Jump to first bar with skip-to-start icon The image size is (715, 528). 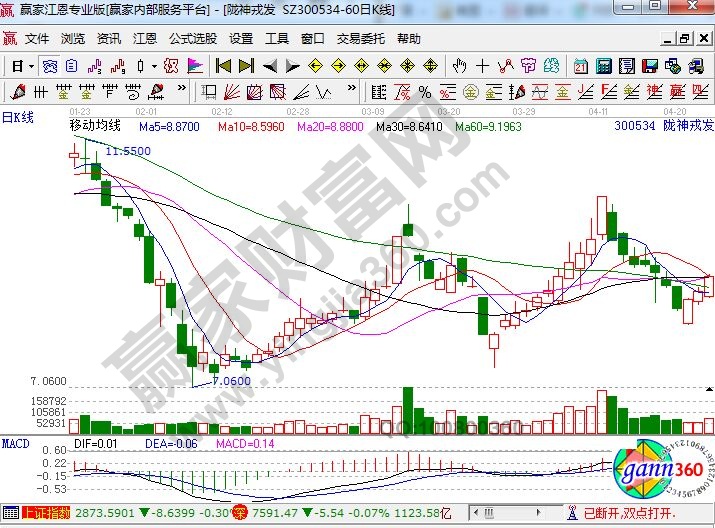(x=223, y=66)
